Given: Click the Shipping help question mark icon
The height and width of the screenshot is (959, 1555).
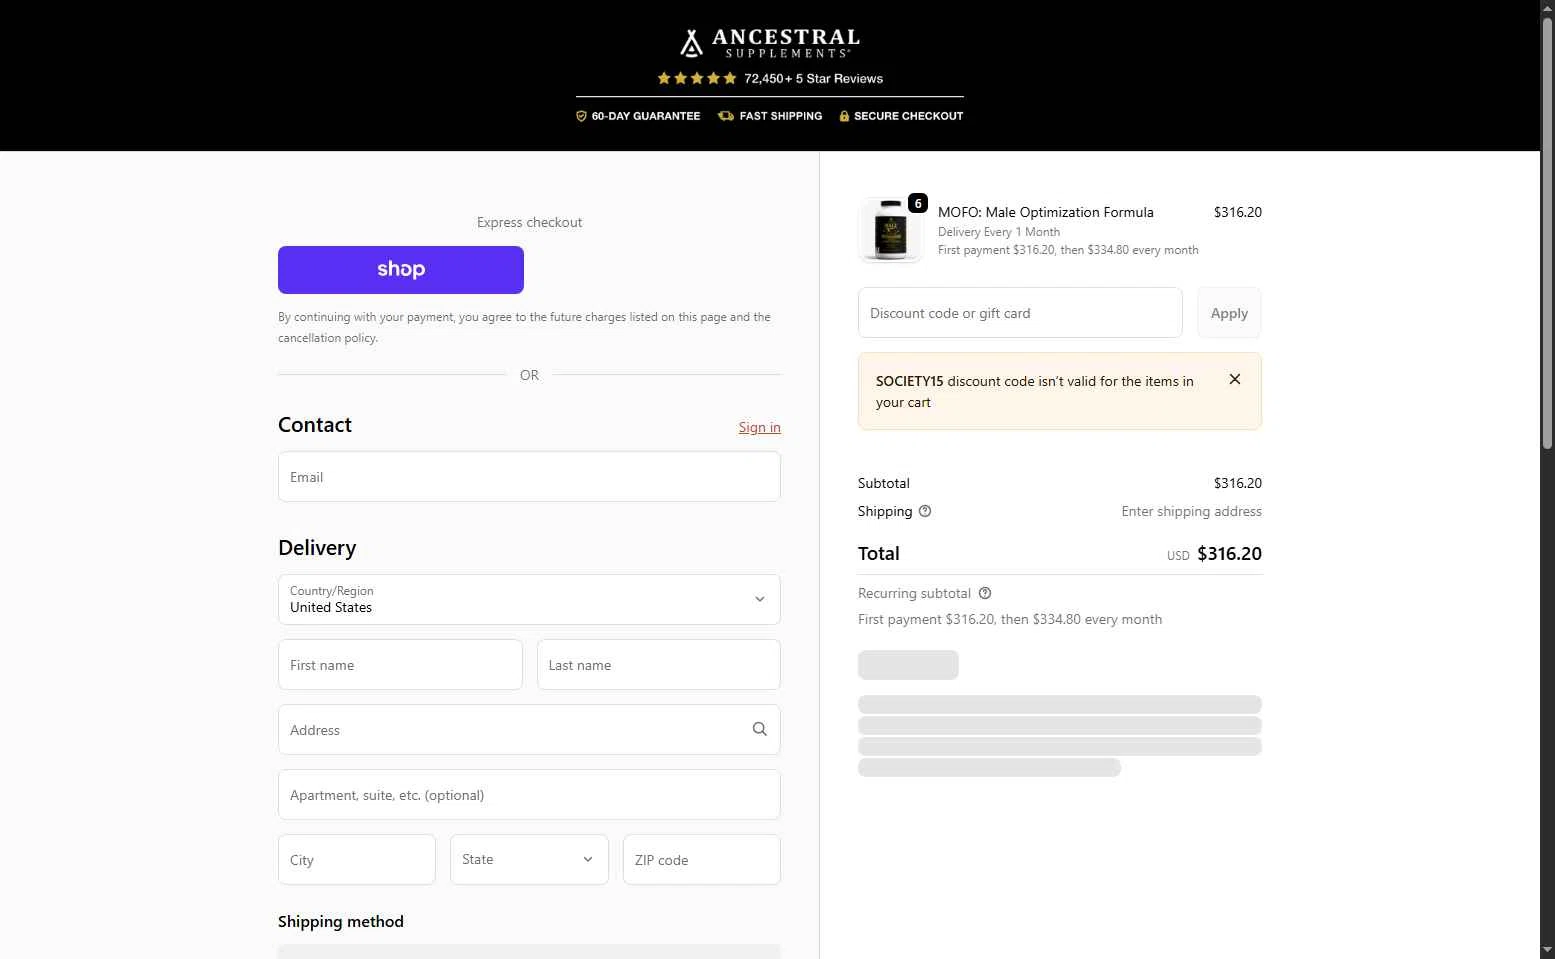Looking at the screenshot, I should click(x=925, y=511).
